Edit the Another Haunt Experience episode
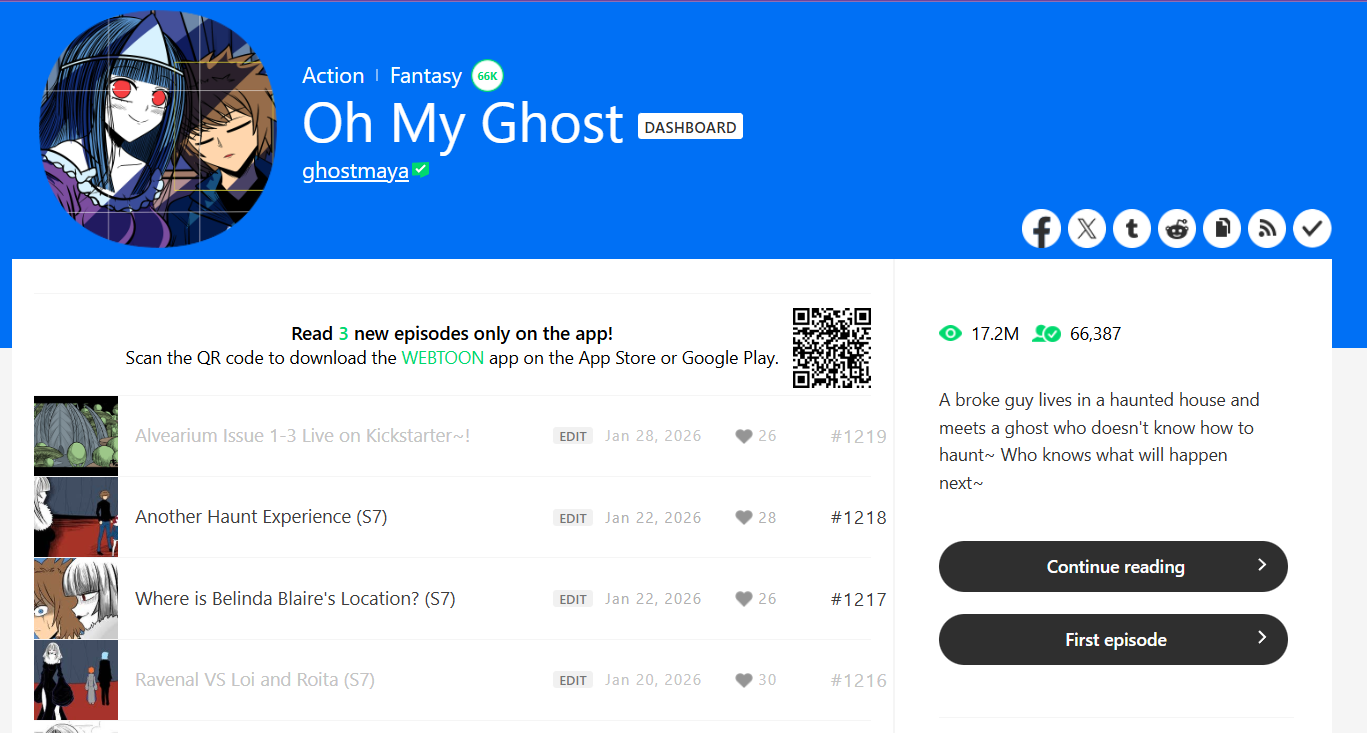Image resolution: width=1367 pixels, height=733 pixels. pyautogui.click(x=573, y=518)
